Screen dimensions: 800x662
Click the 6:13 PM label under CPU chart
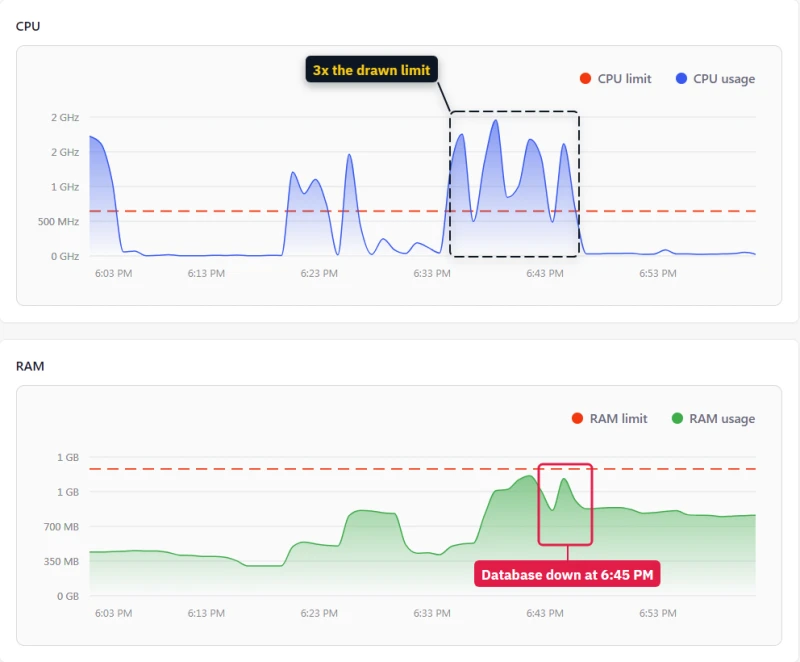click(x=206, y=273)
